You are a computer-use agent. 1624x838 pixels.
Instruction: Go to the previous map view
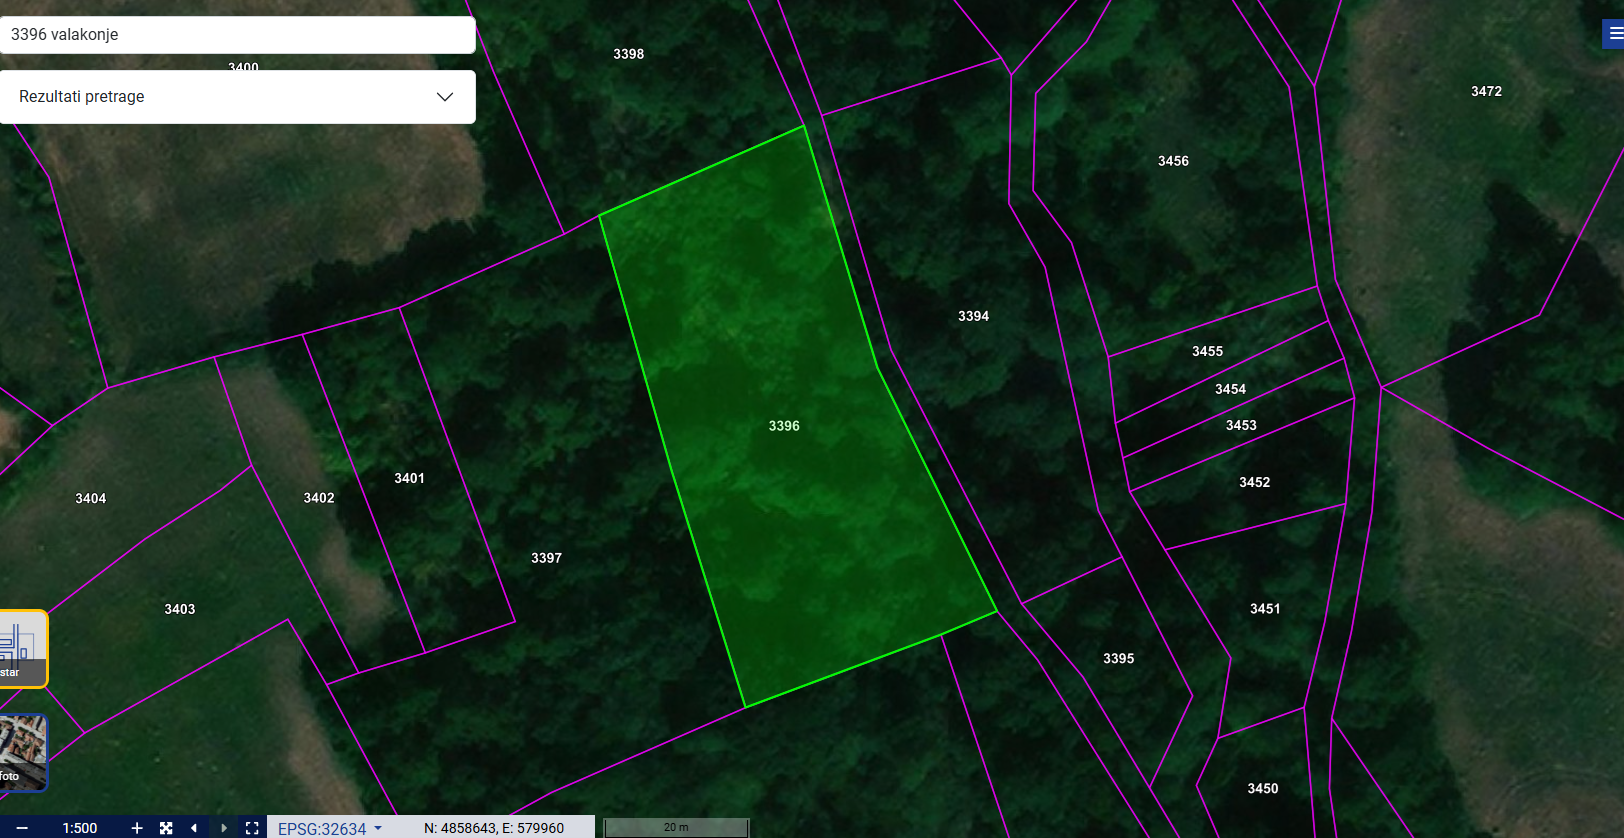pos(194,828)
